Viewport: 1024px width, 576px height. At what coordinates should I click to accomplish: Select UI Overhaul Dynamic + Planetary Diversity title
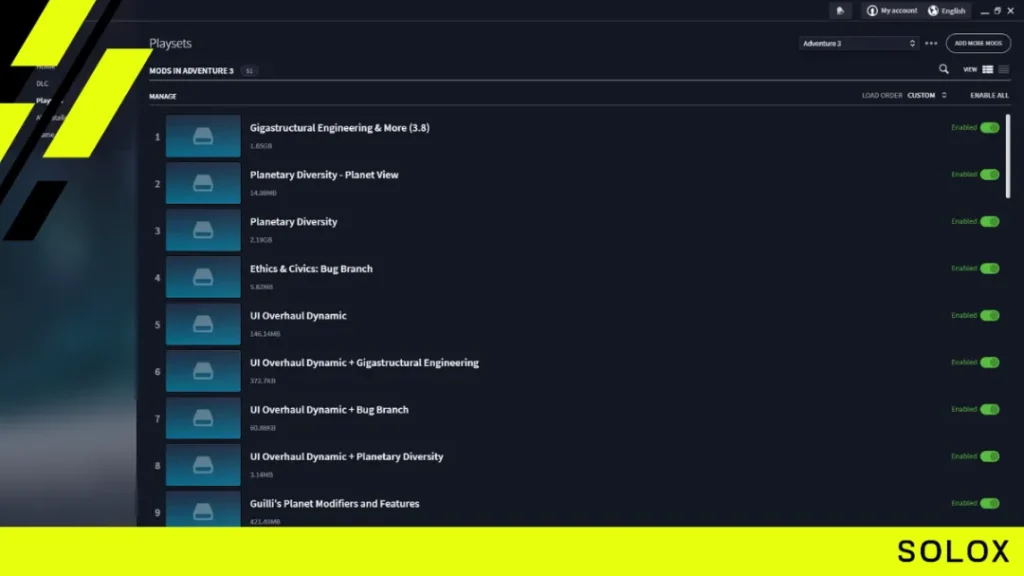click(x=346, y=457)
